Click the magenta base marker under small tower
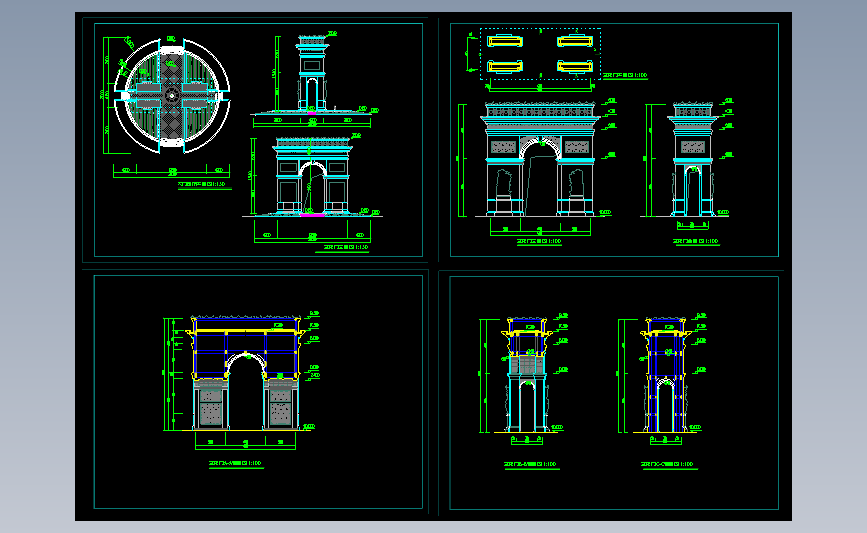 point(312,113)
